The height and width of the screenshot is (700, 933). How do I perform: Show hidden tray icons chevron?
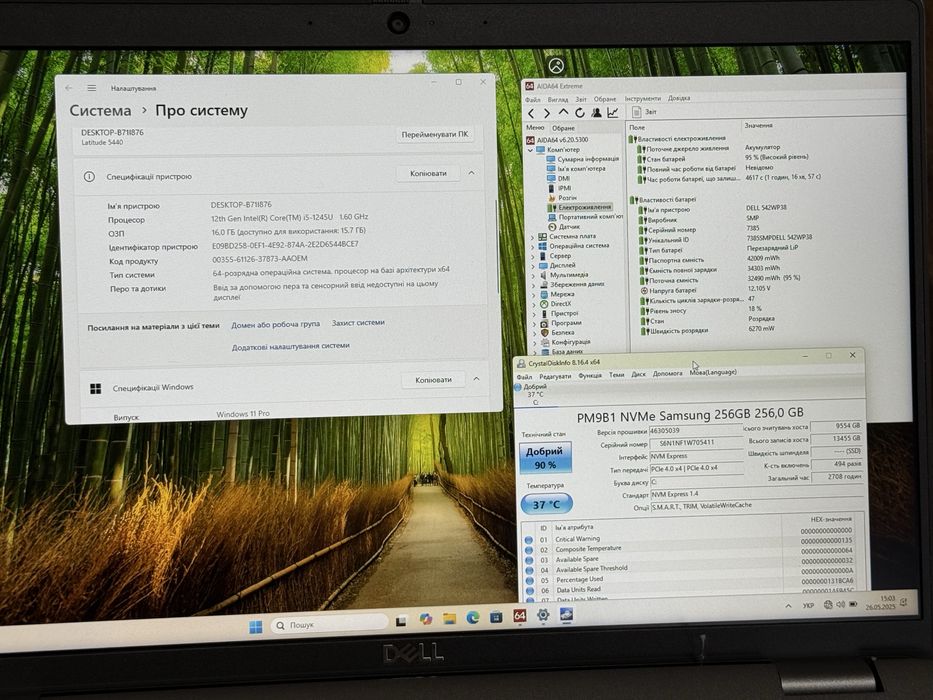click(788, 606)
